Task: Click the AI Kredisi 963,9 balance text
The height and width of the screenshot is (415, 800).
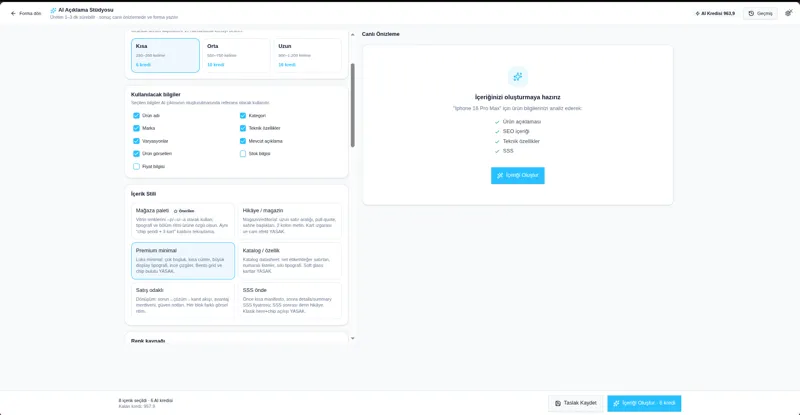Action: (718, 13)
